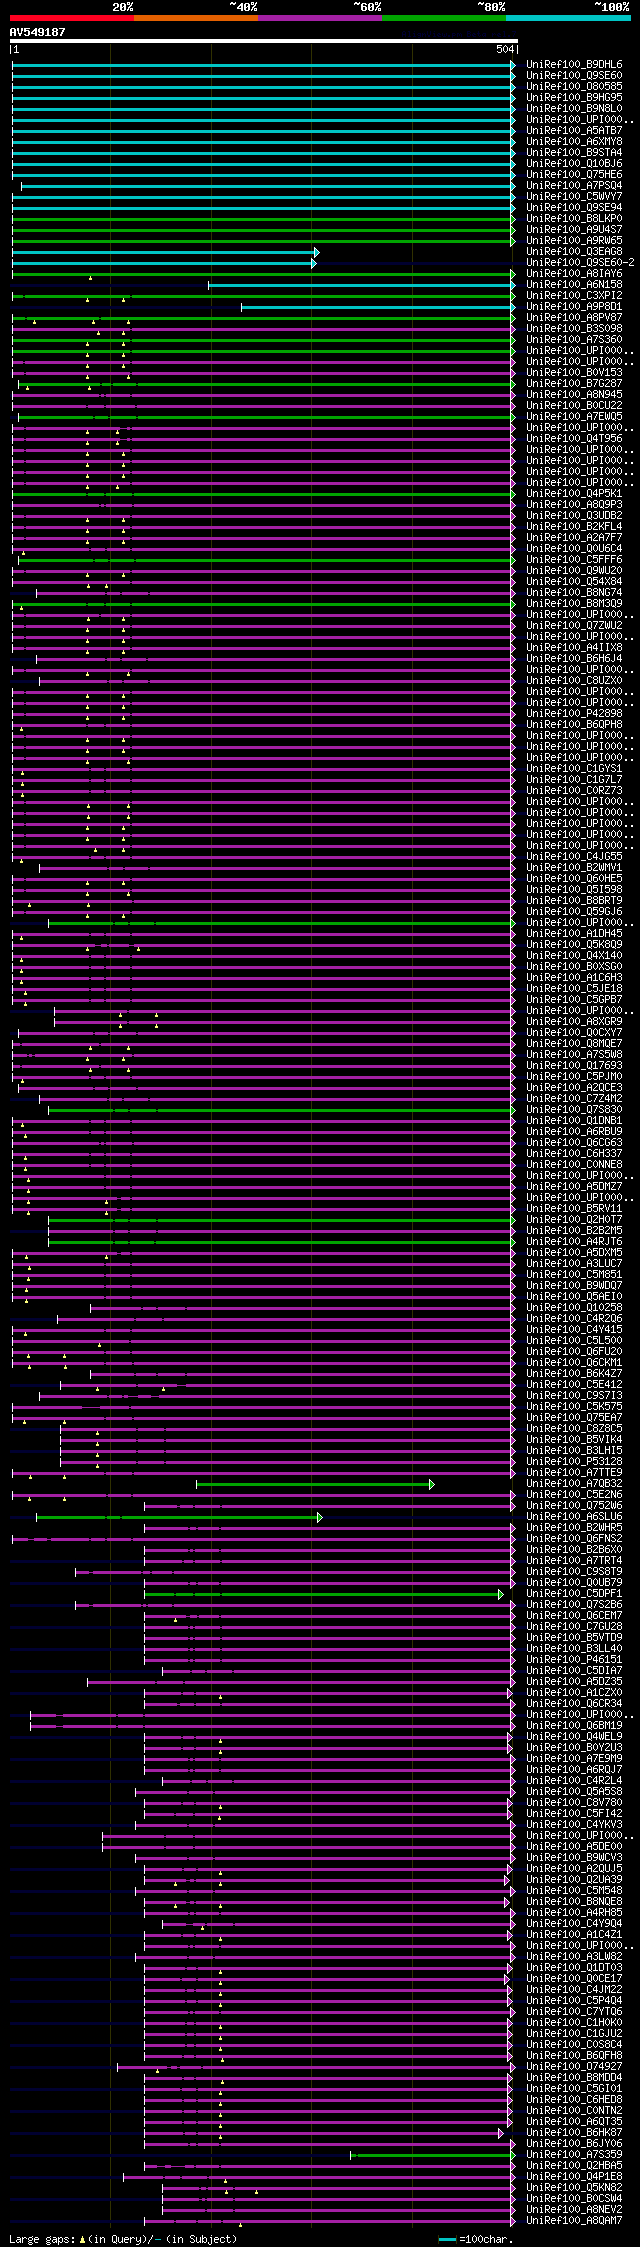Viewport: 640px width, 2247px height.
Task: Open hit UniRef100_O80585
Action: tap(574, 86)
